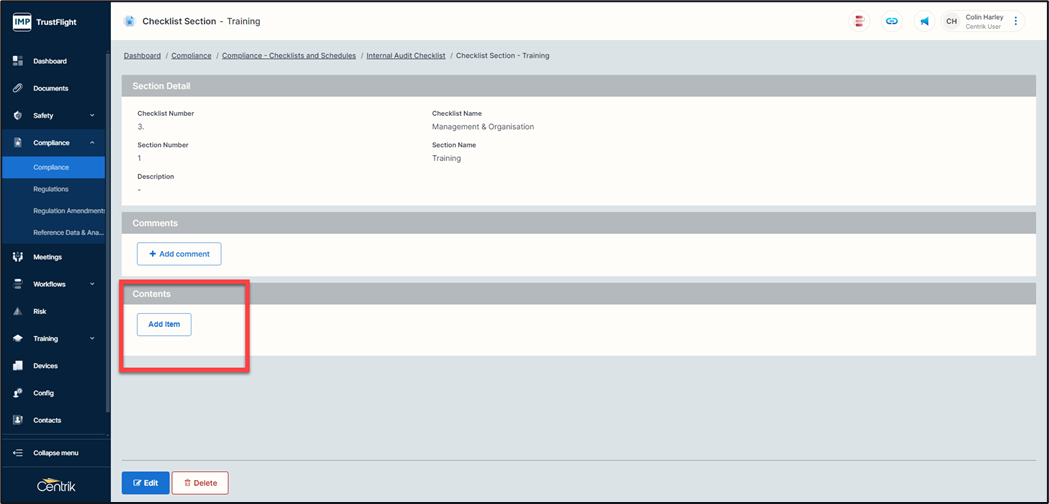Click the Add comment button
This screenshot has height=504, width=1049.
pyautogui.click(x=179, y=254)
